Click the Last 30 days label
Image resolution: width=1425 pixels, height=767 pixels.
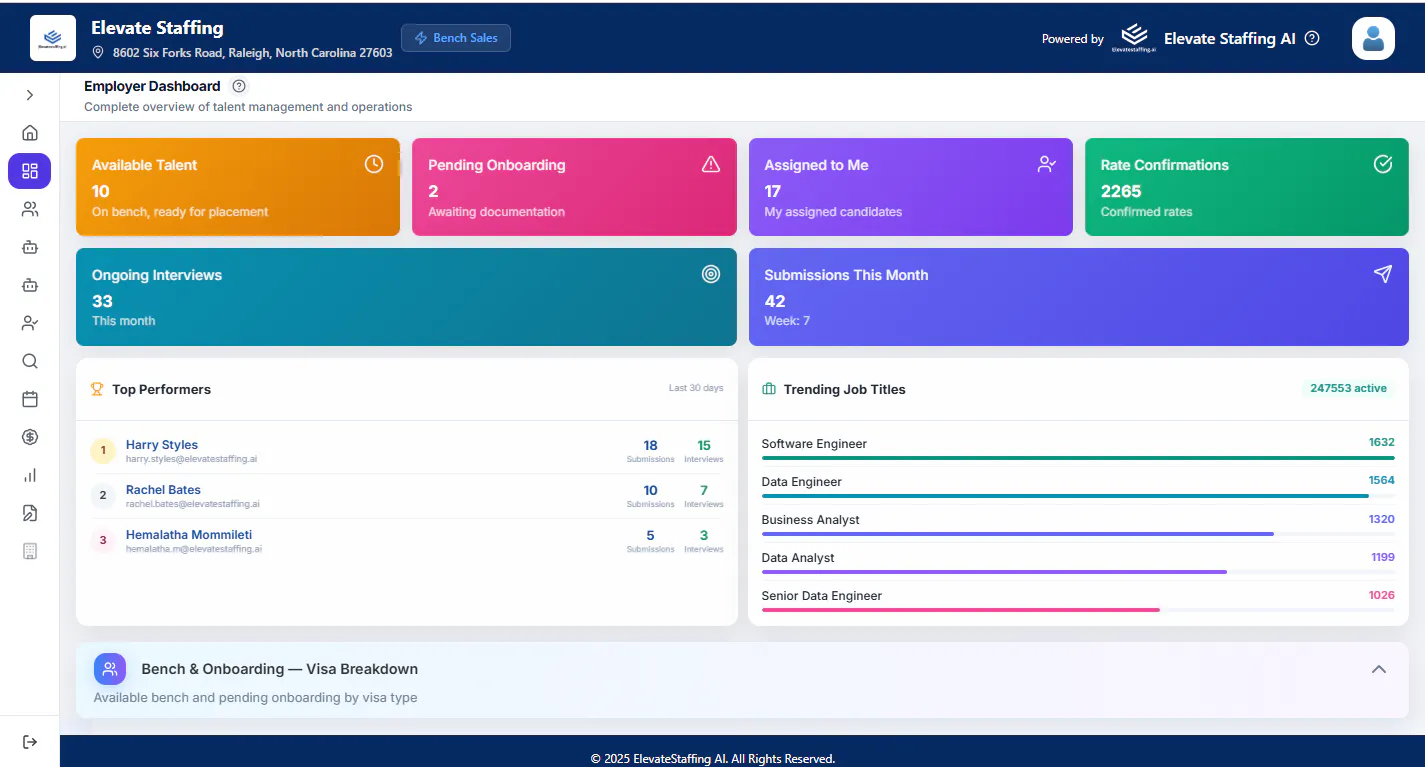pos(696,388)
